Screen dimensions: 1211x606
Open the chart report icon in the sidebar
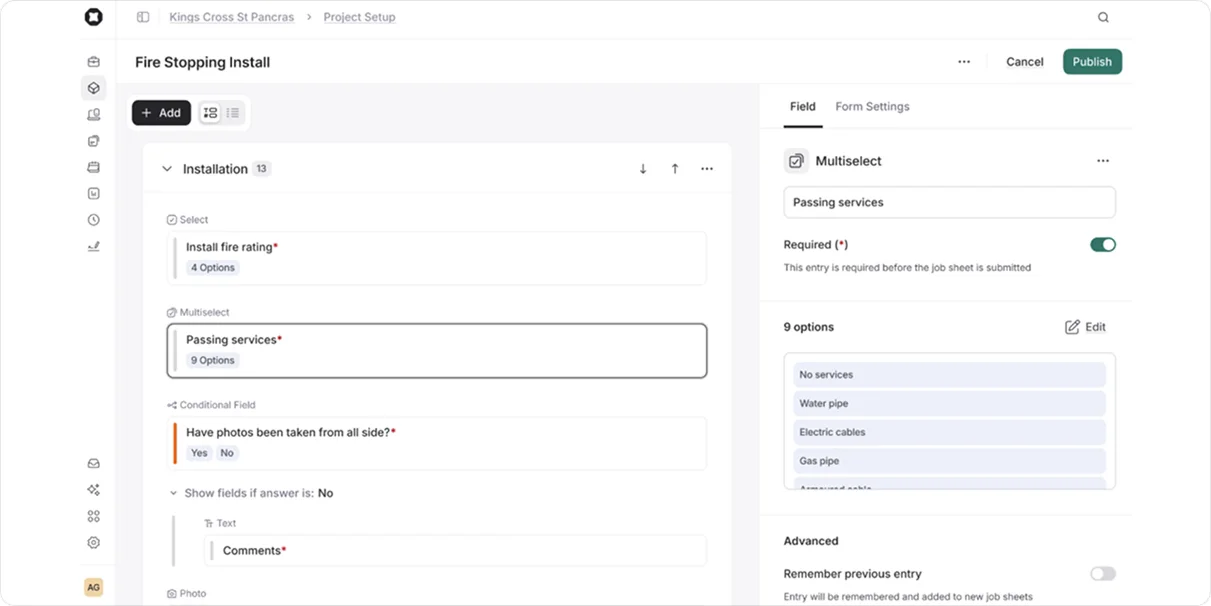tap(93, 193)
